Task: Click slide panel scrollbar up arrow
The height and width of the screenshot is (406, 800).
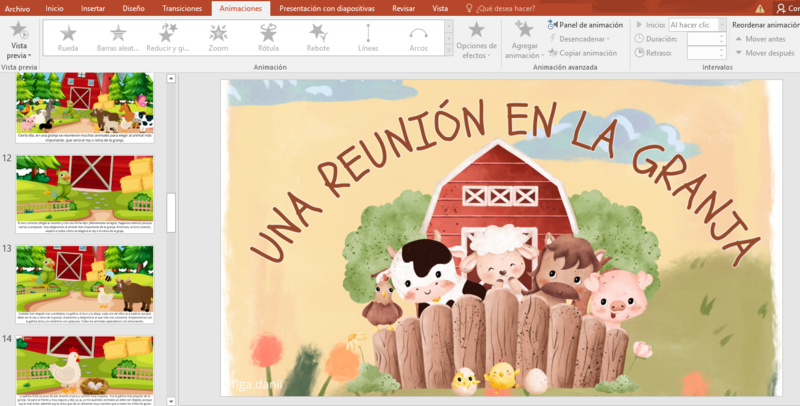Action: click(171, 79)
